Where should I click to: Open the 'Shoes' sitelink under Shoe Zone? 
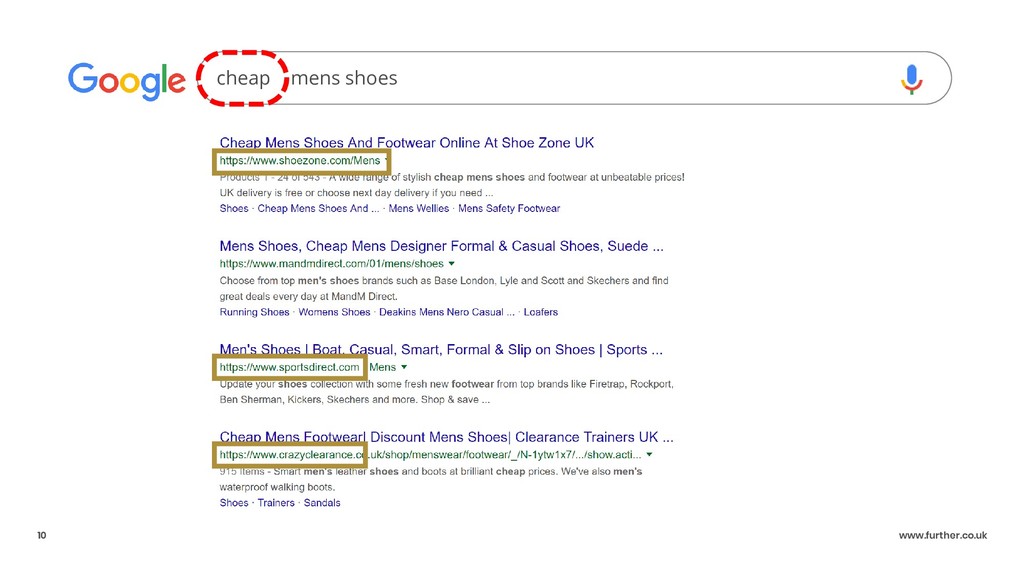coord(234,208)
